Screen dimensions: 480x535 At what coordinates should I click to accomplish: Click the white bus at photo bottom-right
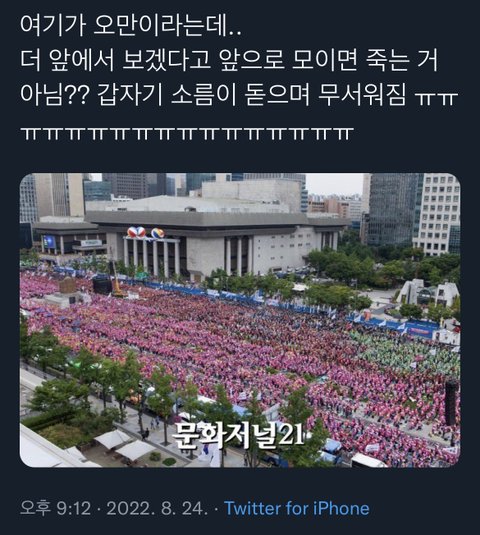368,461
